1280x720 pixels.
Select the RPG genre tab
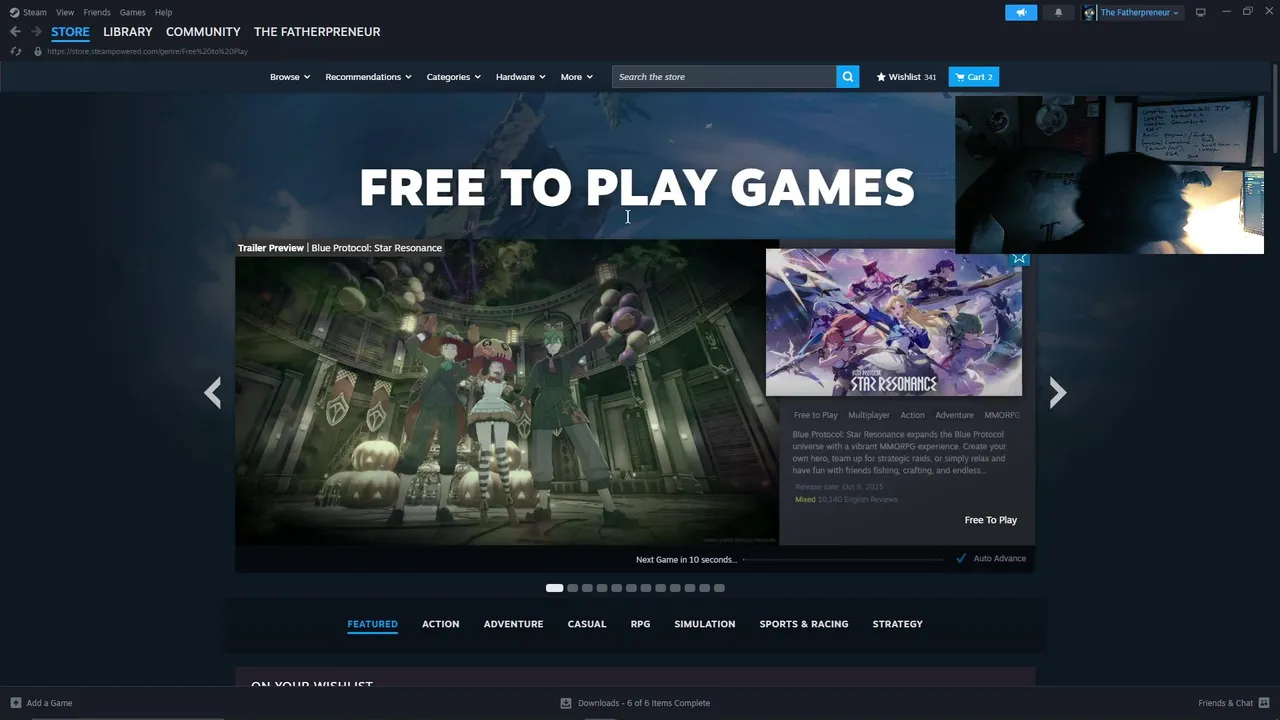640,624
